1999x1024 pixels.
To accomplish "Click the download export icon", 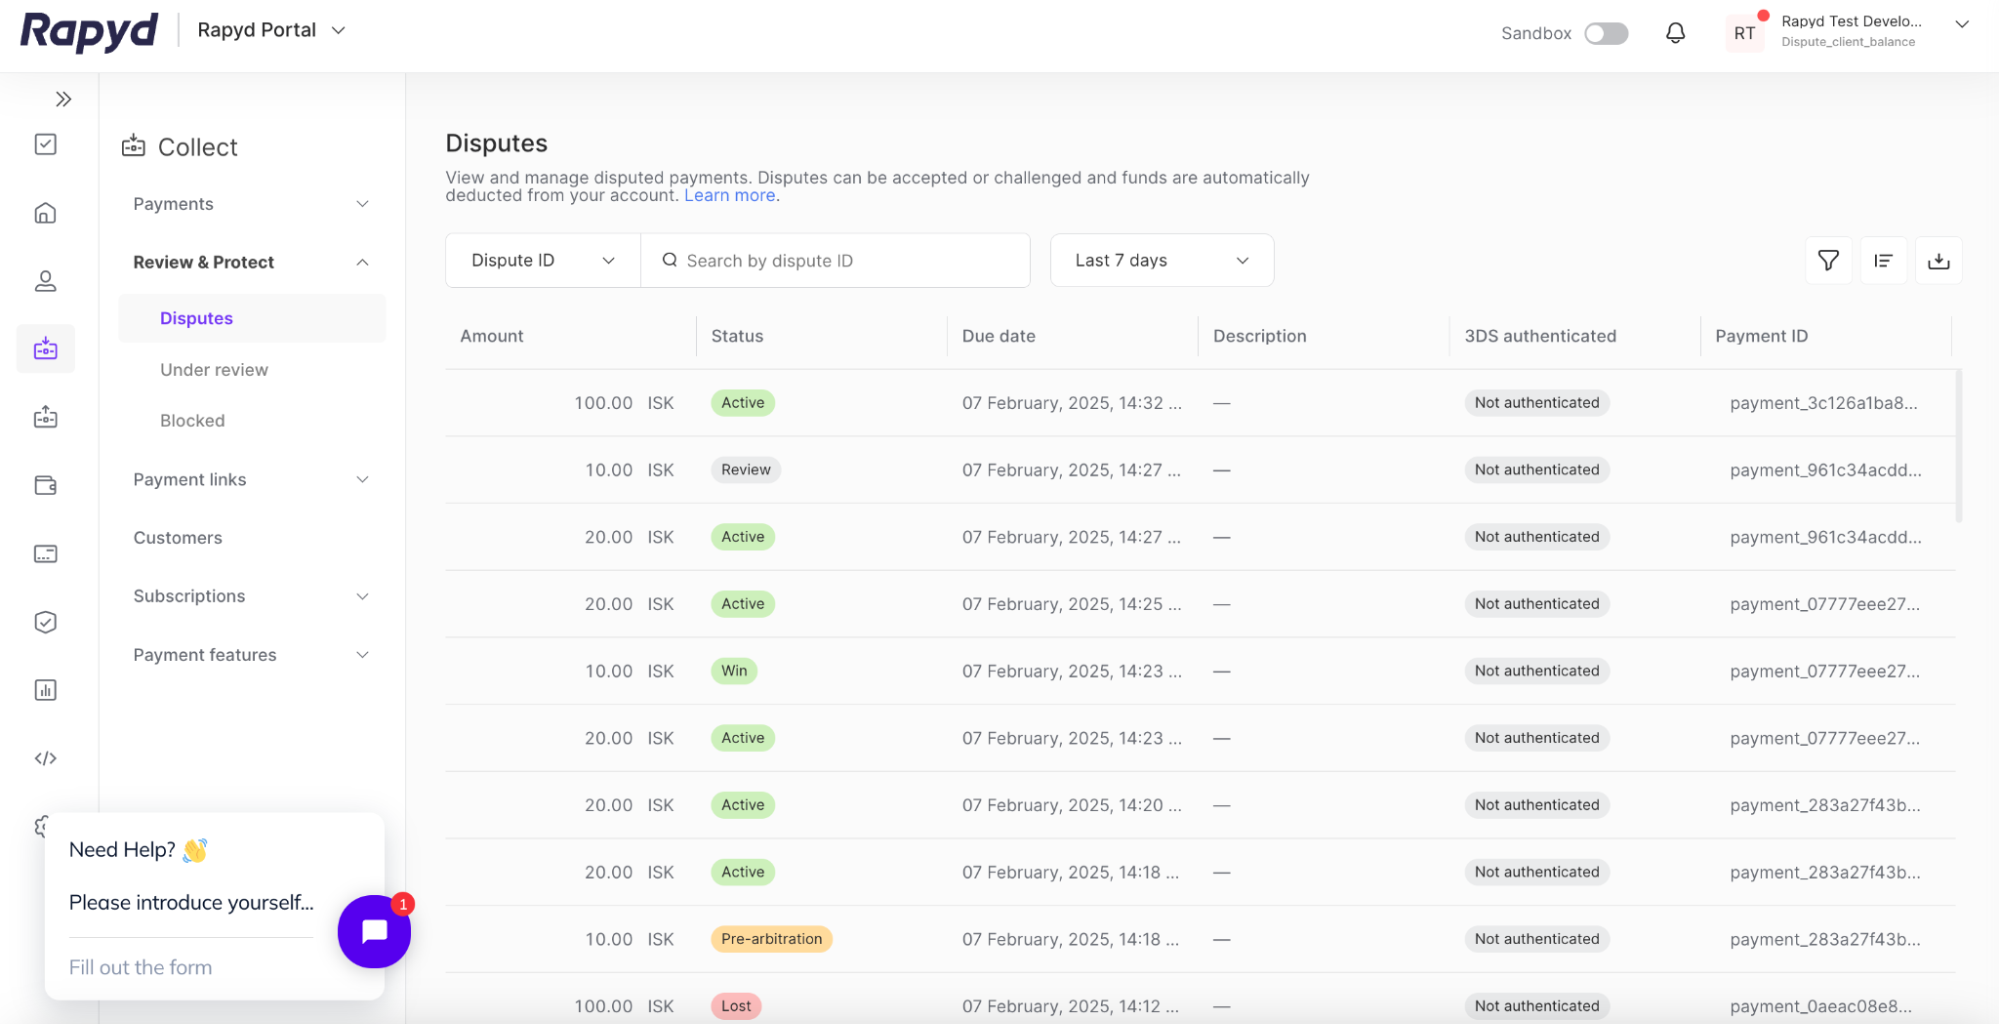I will tap(1938, 261).
